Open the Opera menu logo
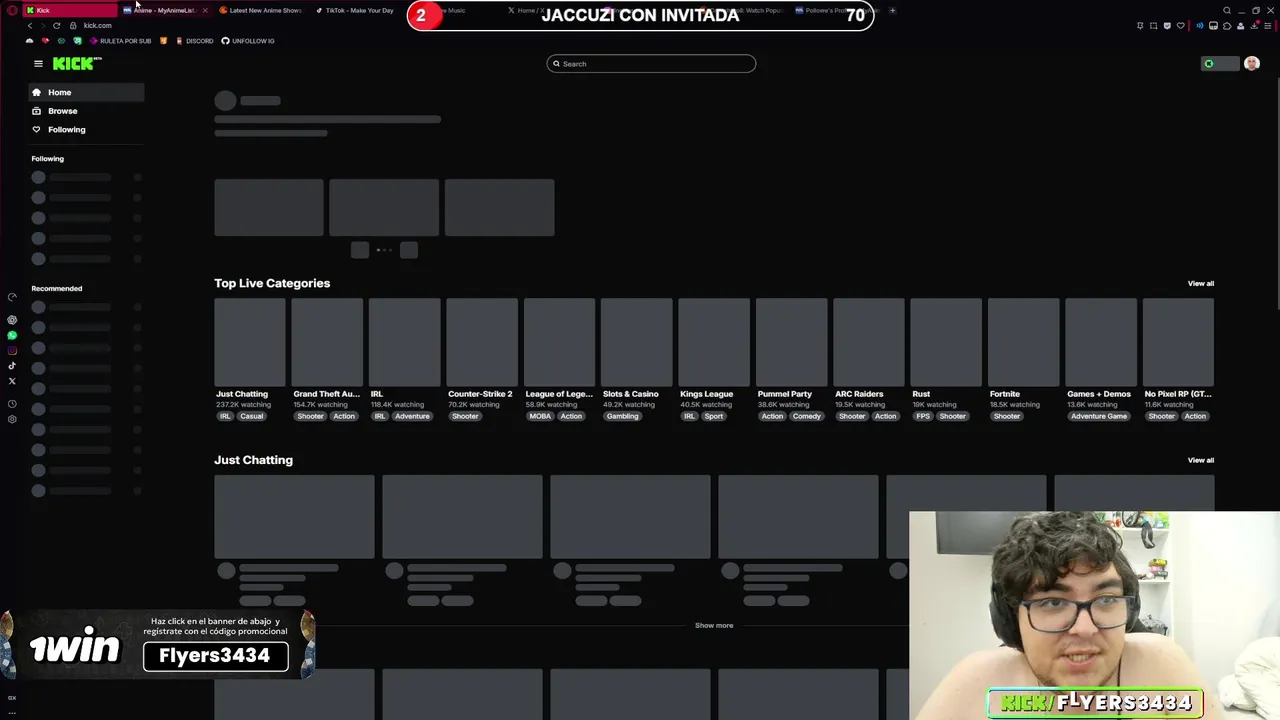The width and height of the screenshot is (1280, 720). click(x=11, y=10)
